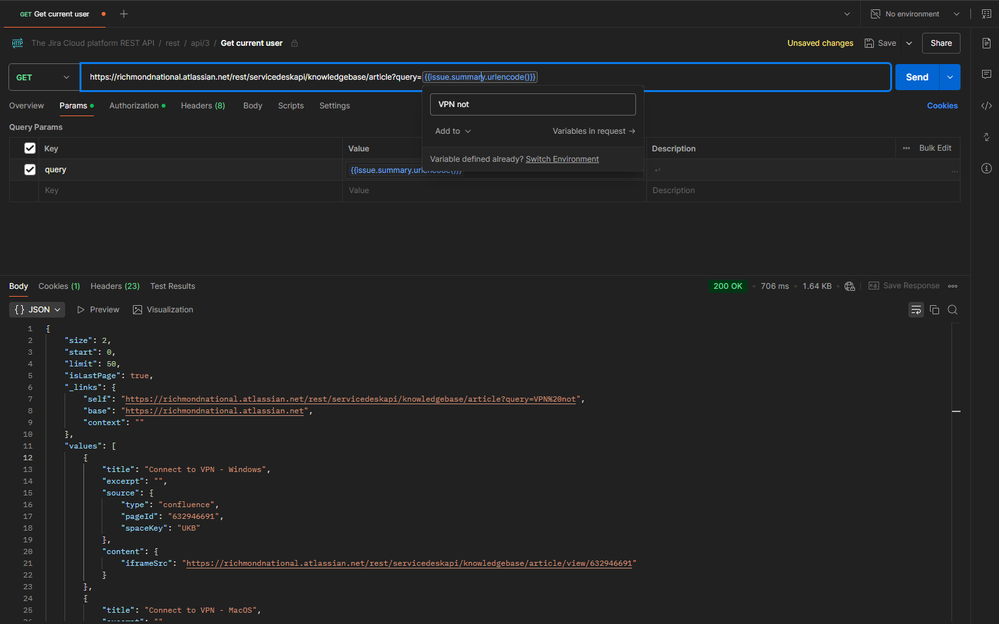999x624 pixels.
Task: Open the response Test Results tab
Action: (172, 286)
